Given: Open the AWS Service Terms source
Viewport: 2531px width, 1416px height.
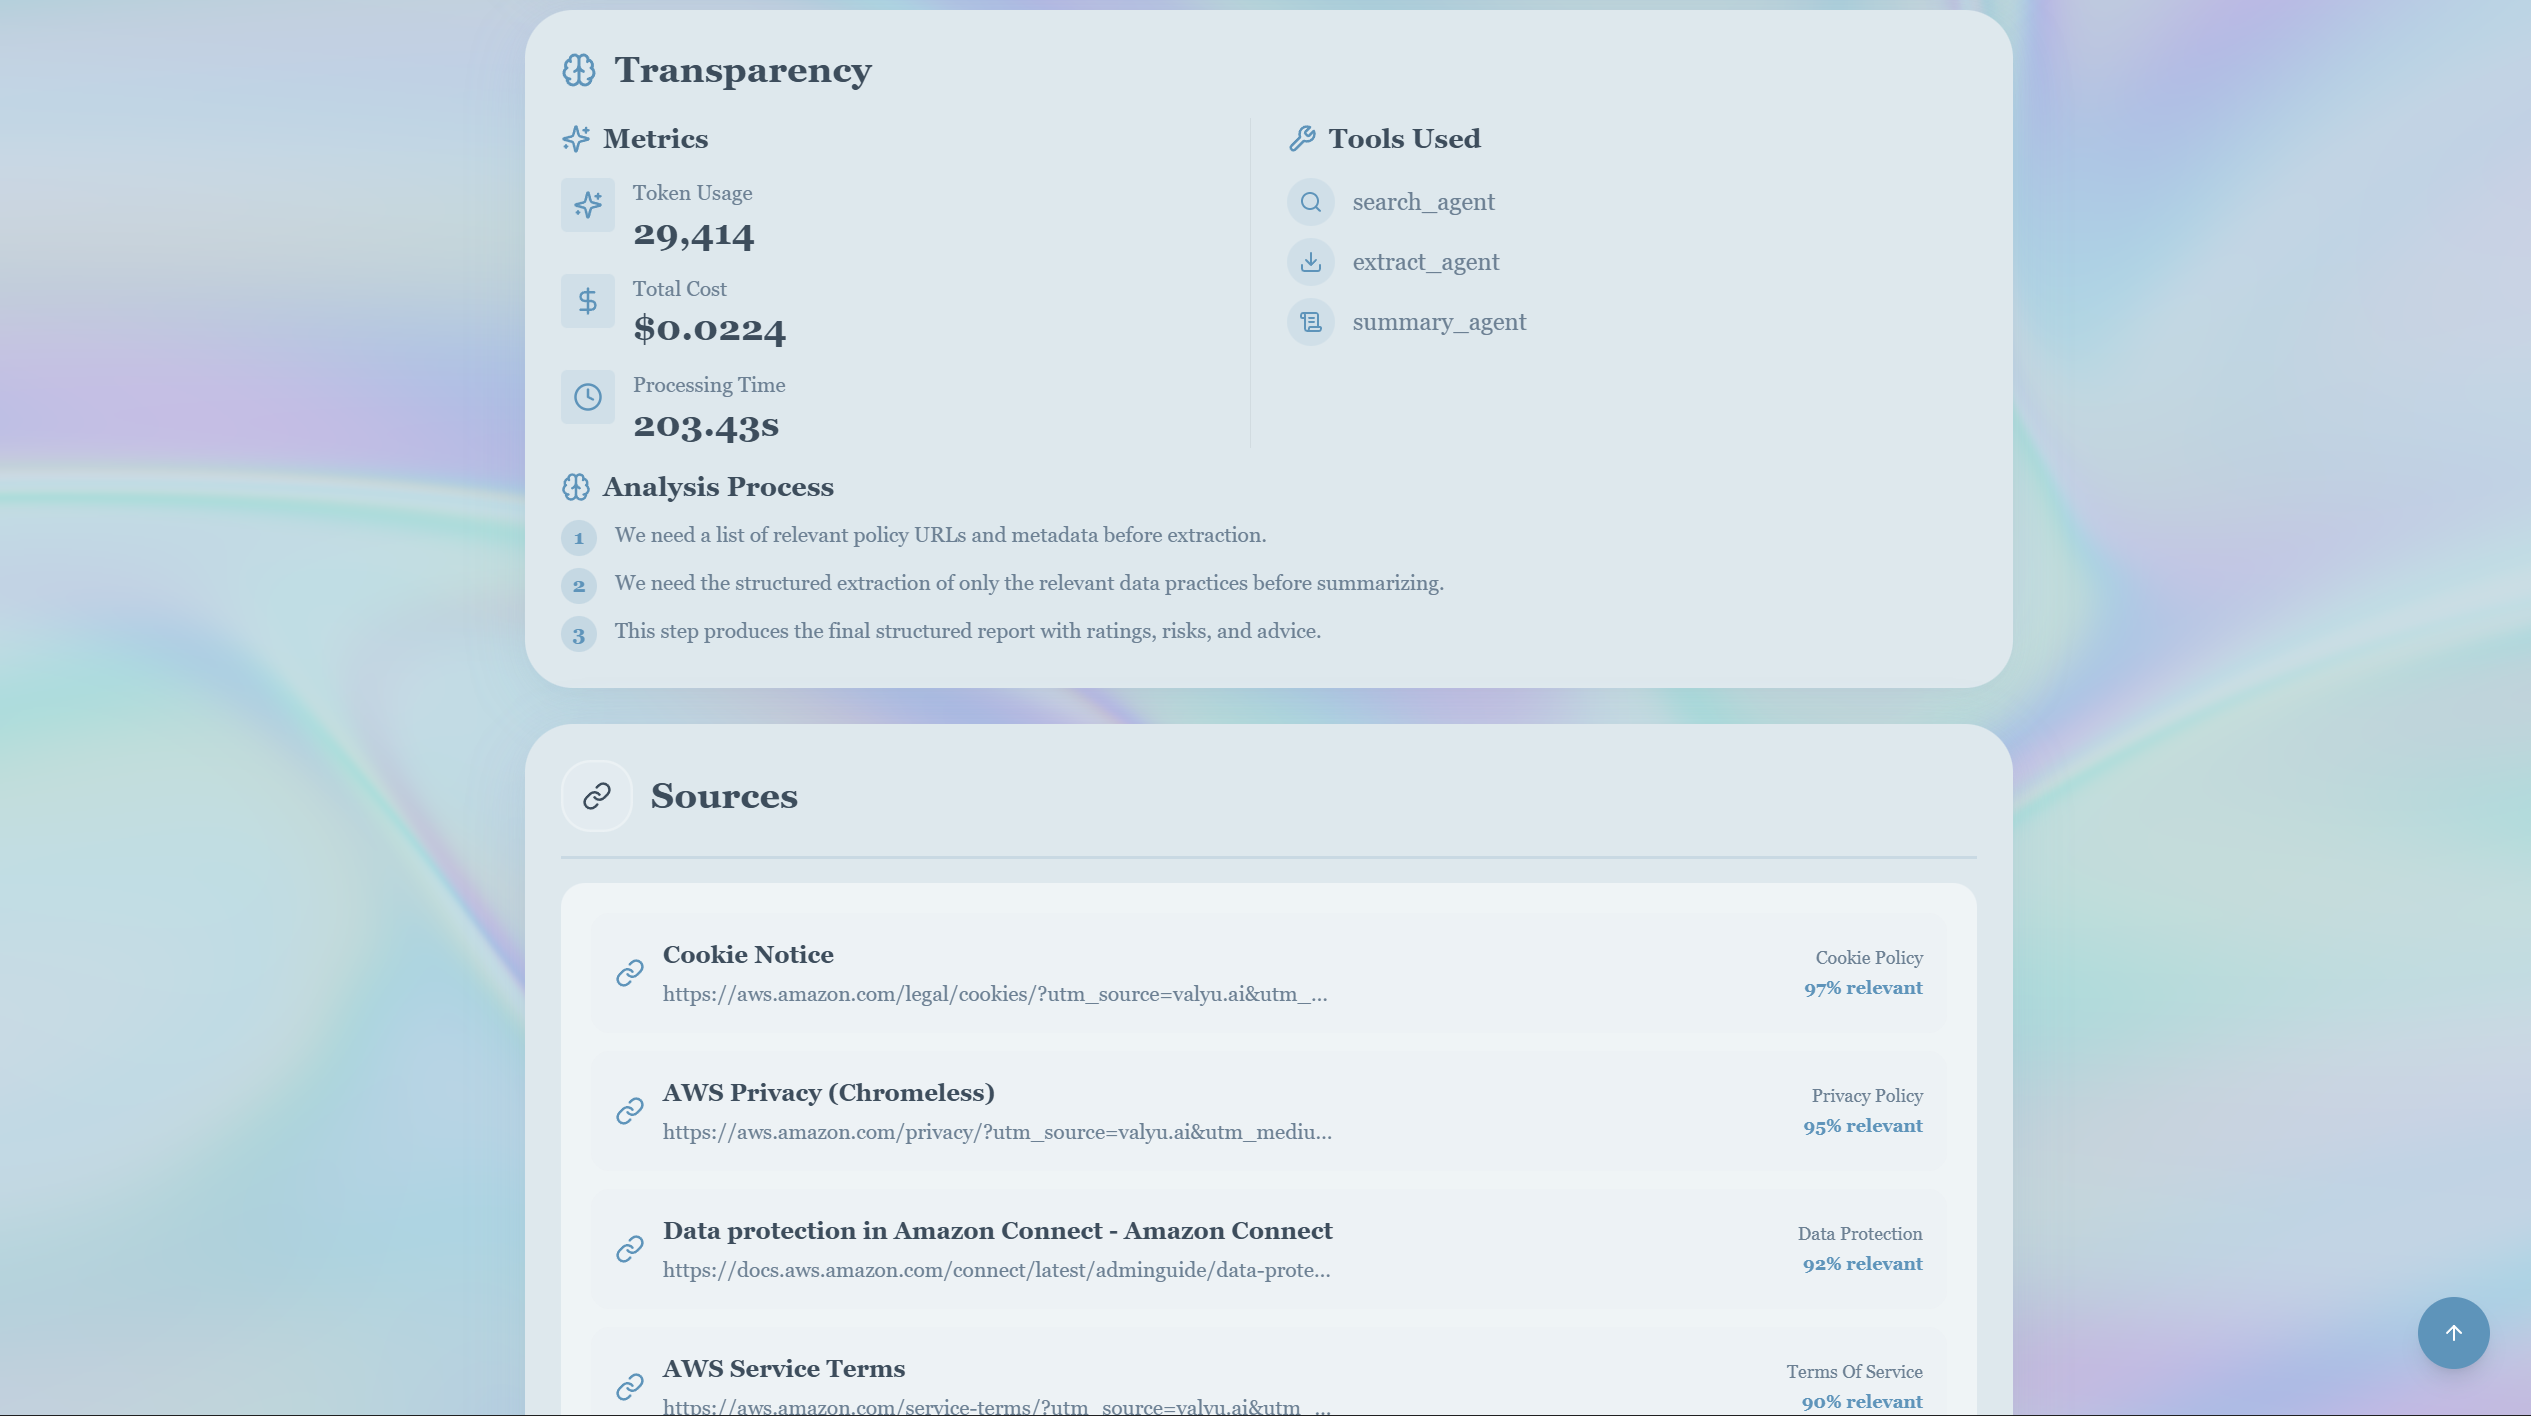Looking at the screenshot, I should (x=783, y=1369).
